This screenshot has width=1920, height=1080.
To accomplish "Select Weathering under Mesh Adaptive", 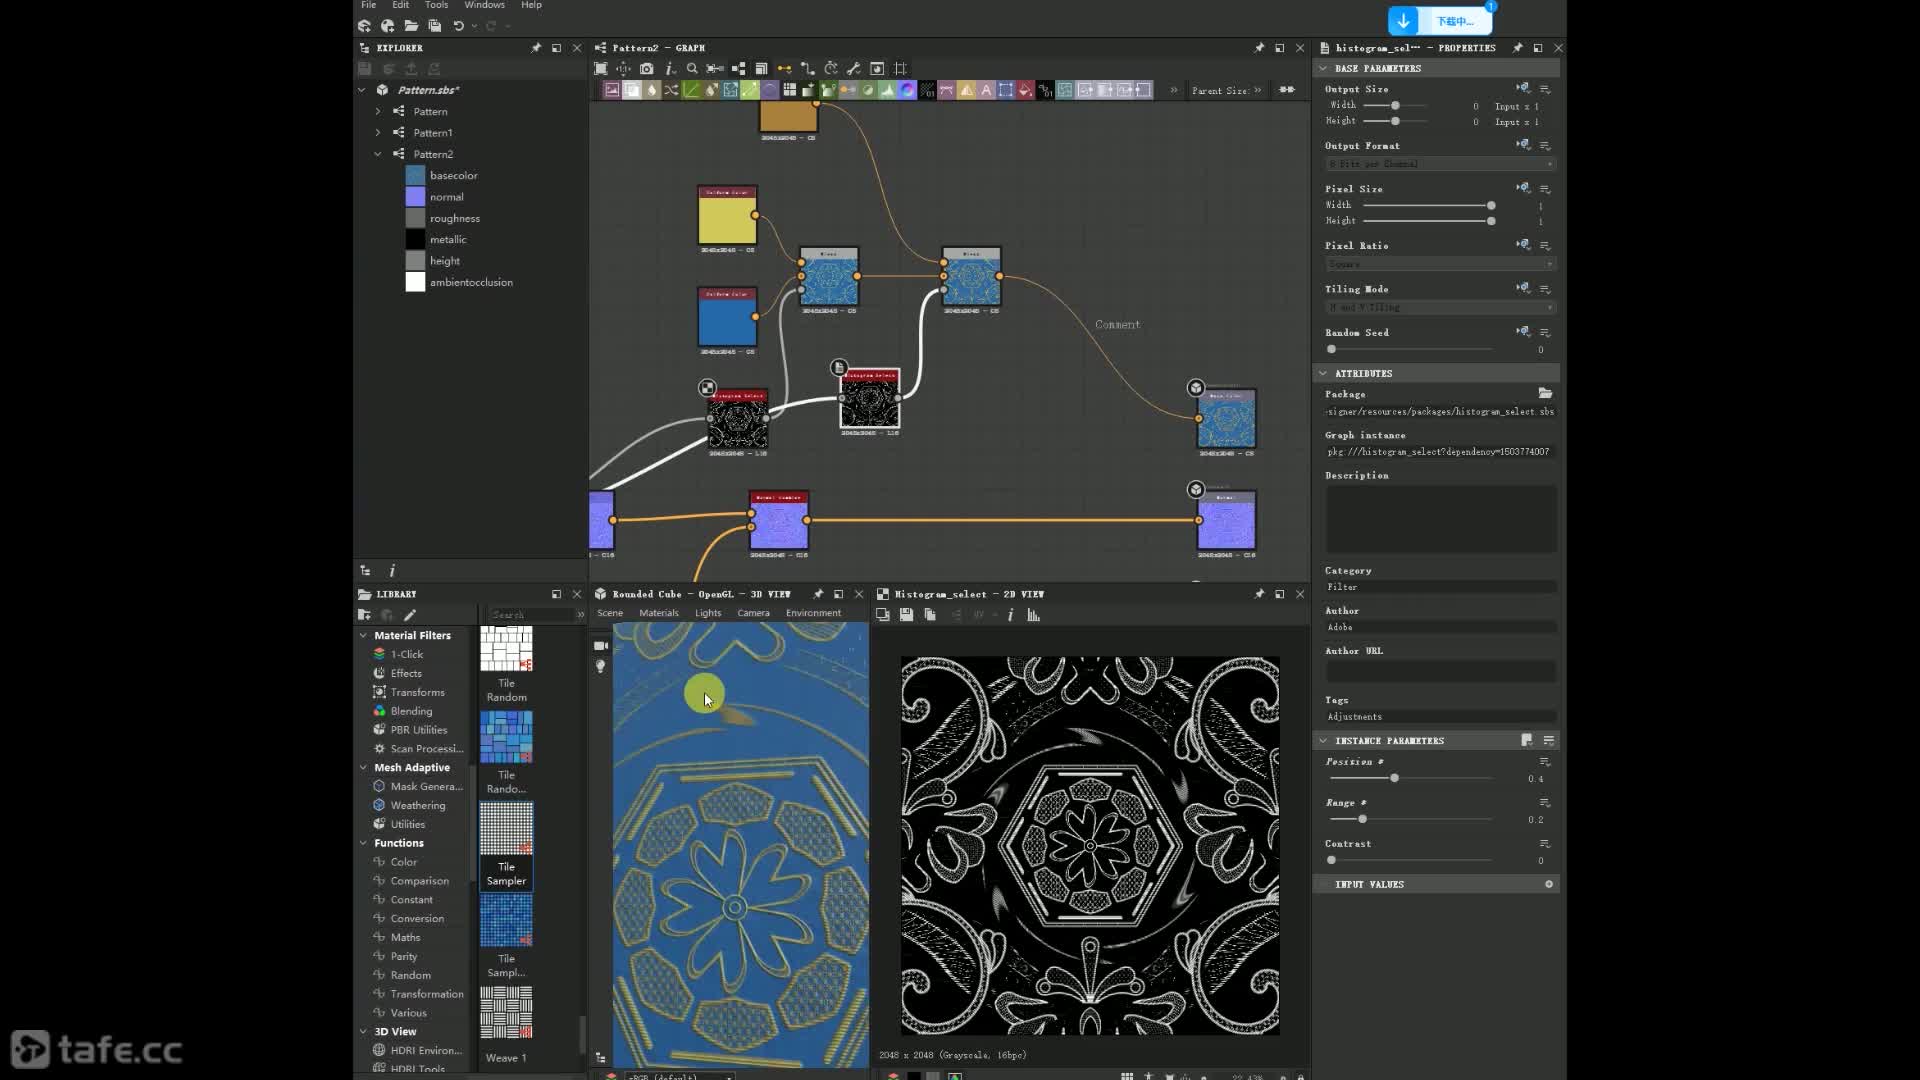I will (418, 805).
